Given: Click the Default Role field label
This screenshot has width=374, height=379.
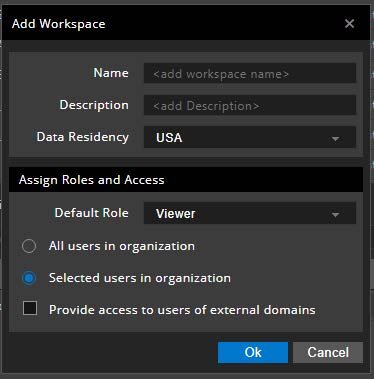Looking at the screenshot, I should point(91,213).
